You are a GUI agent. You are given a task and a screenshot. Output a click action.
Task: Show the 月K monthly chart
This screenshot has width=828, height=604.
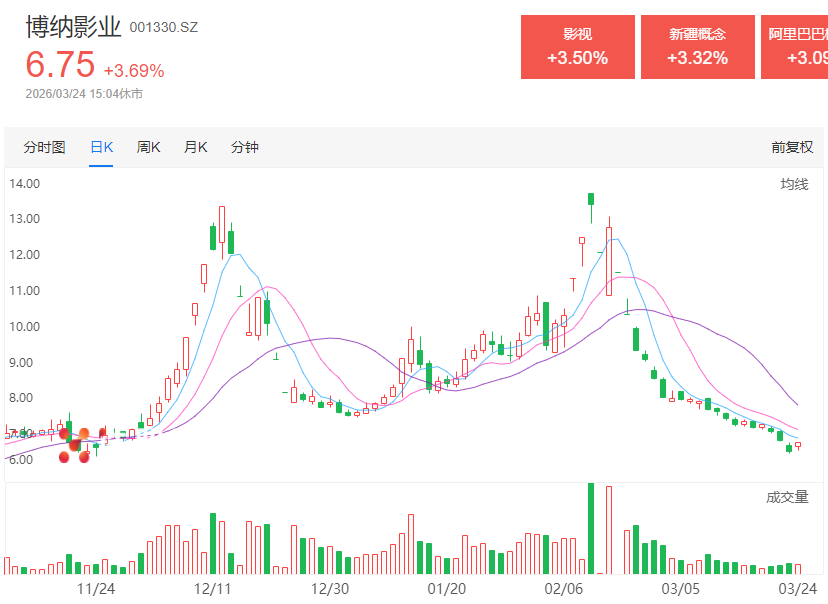[195, 147]
